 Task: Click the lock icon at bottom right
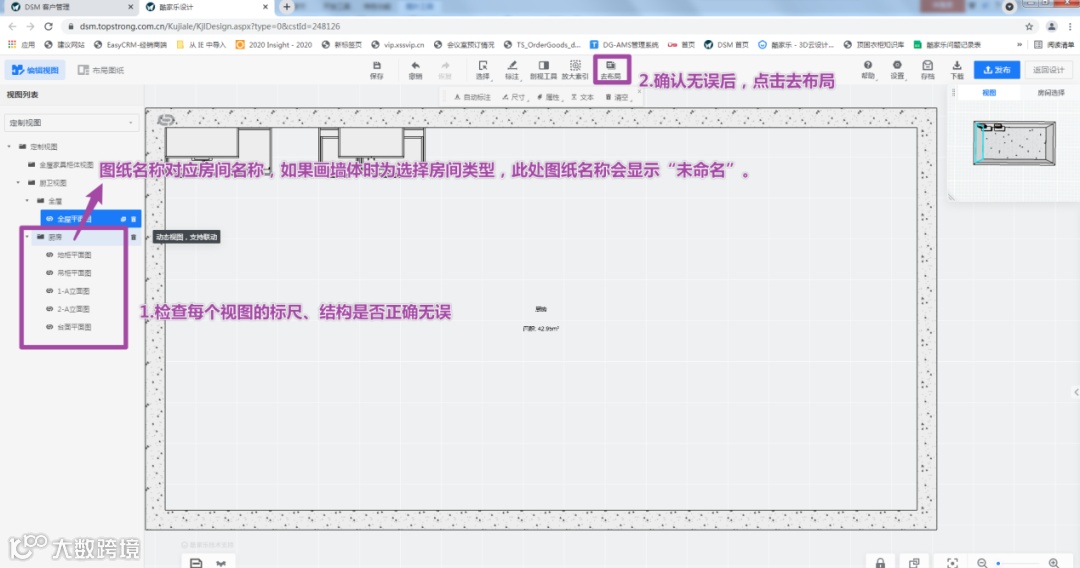click(880, 562)
